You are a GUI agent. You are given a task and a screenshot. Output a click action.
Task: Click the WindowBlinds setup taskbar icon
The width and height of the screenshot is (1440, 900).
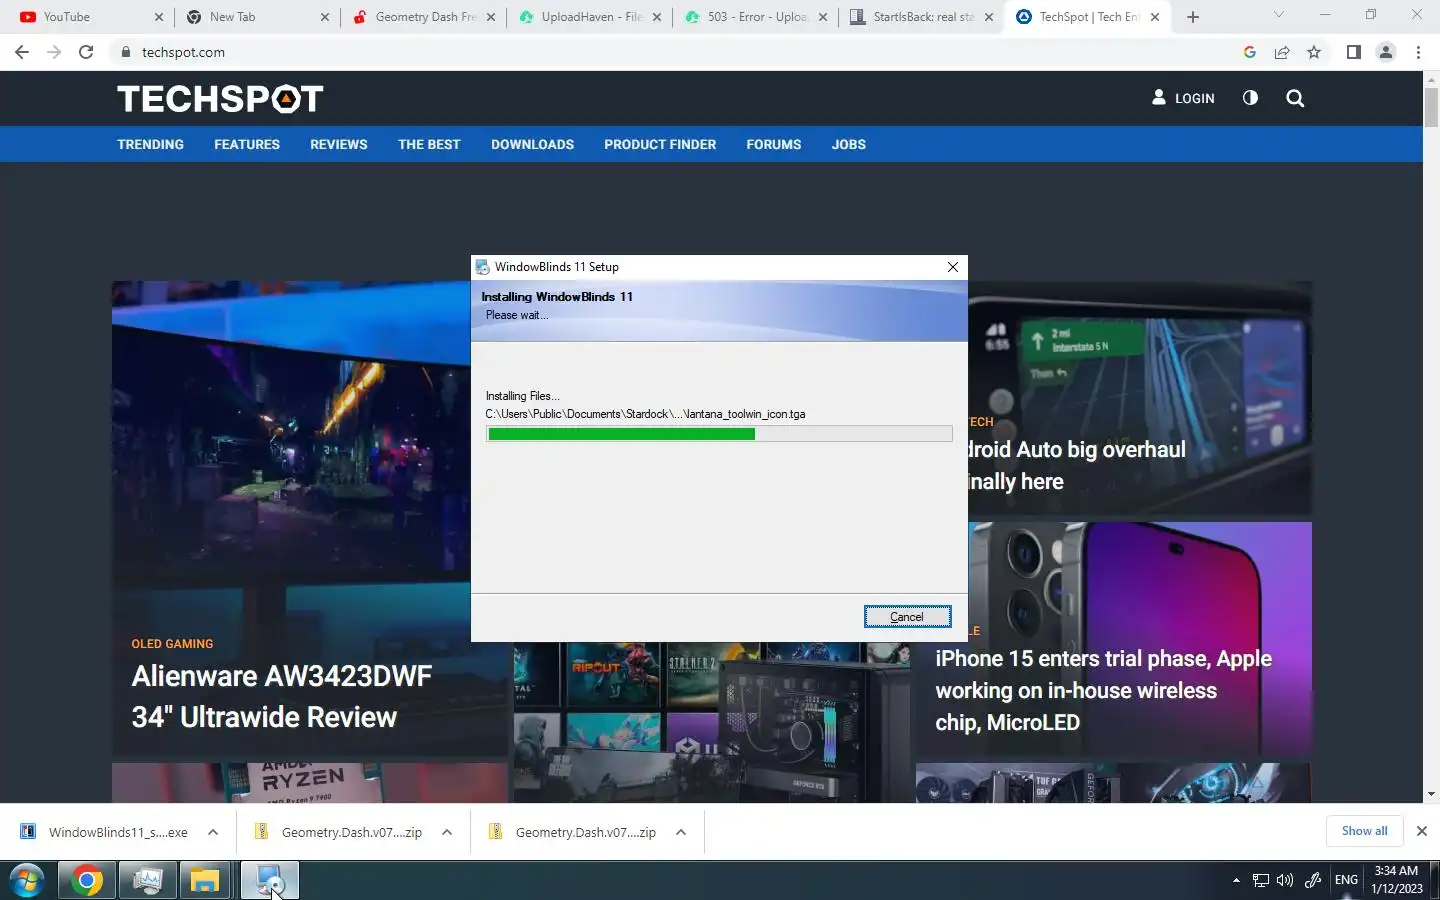(x=270, y=881)
